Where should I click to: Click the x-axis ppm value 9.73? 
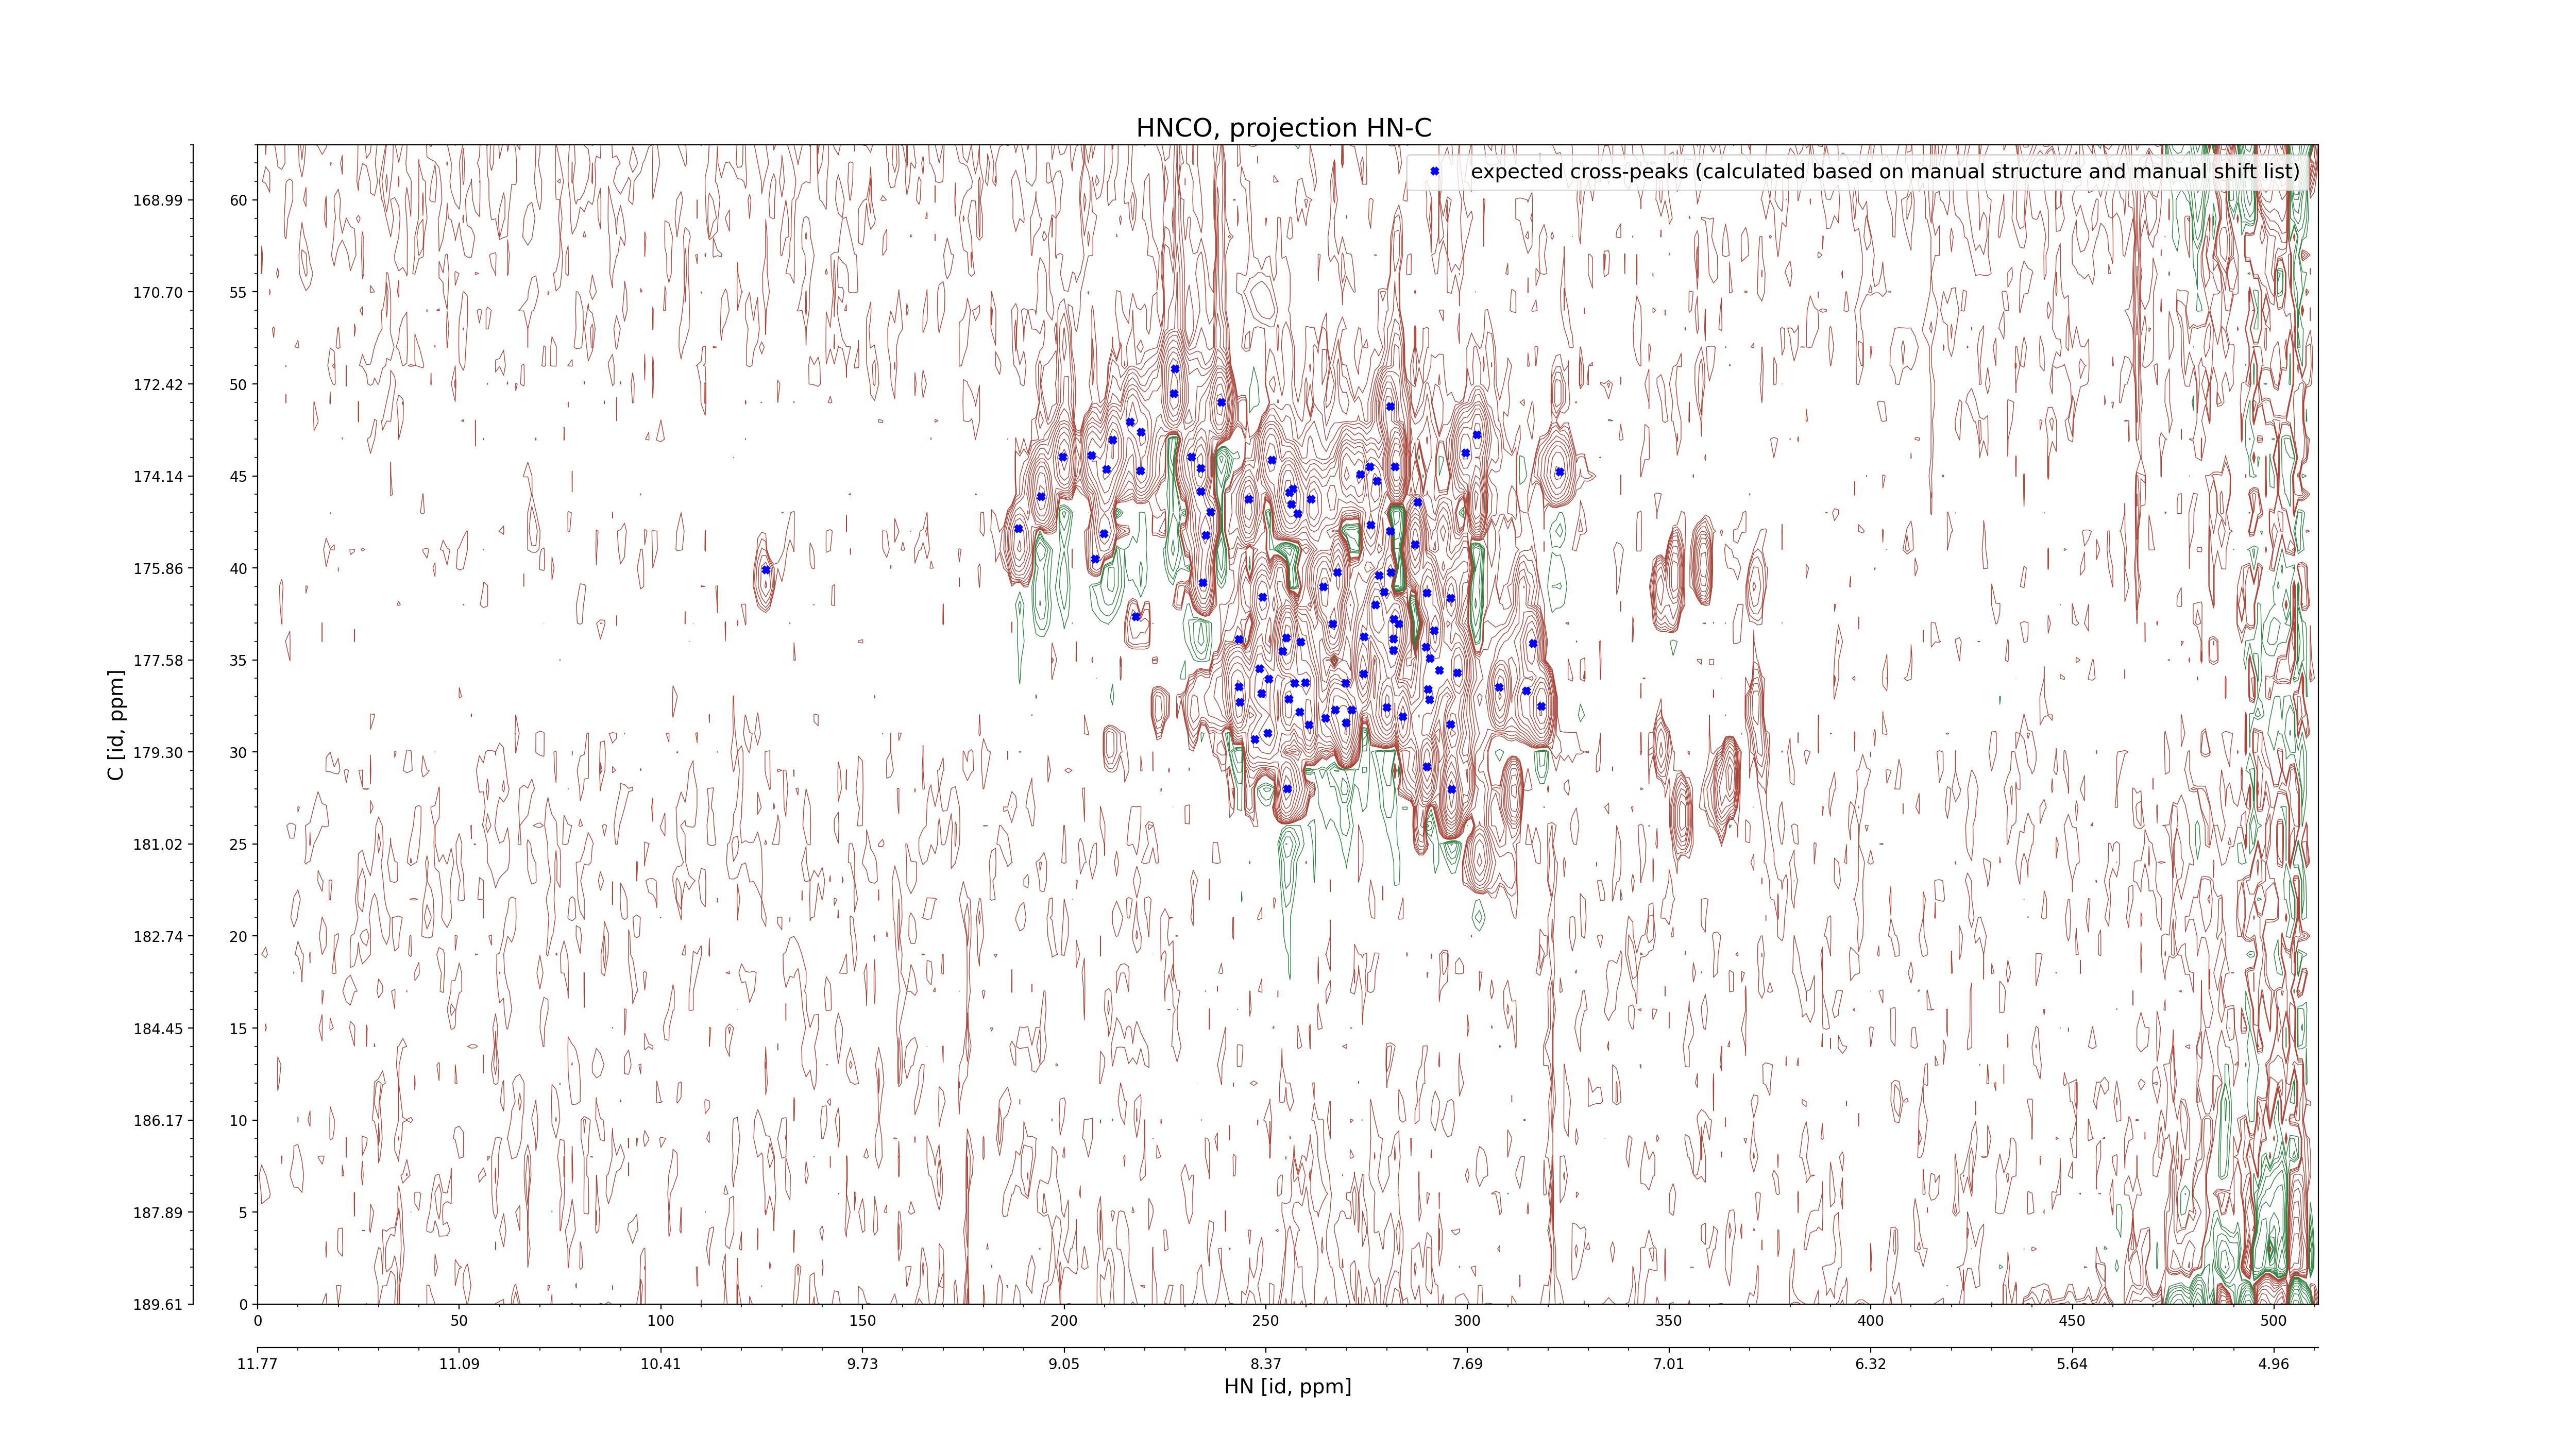862,1364
